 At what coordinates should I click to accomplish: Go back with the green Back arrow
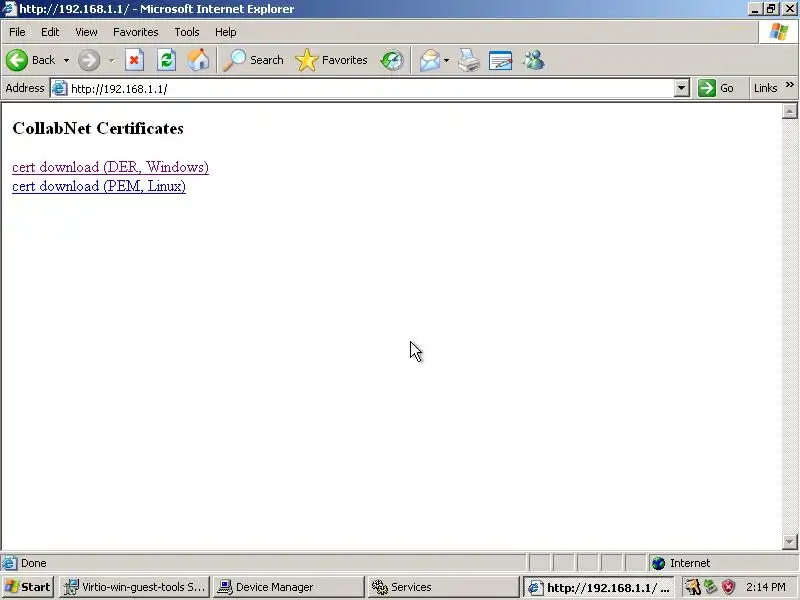click(x=31, y=60)
